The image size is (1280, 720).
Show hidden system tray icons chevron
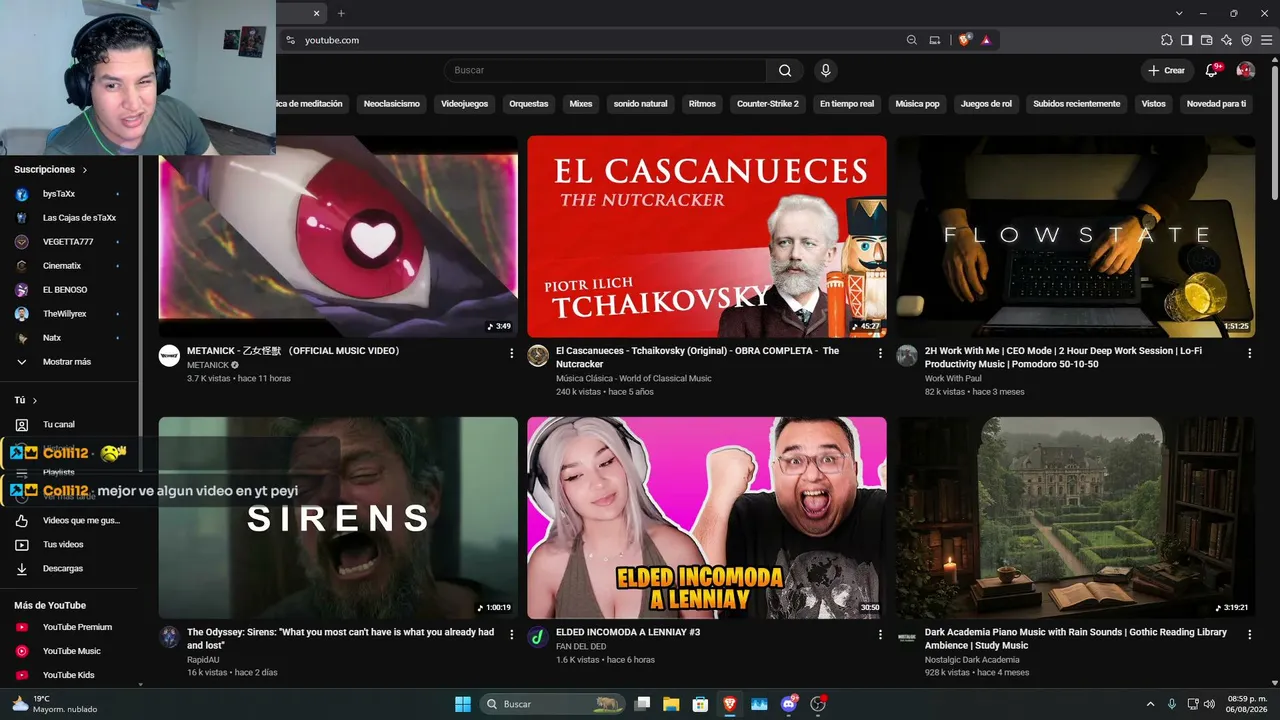click(x=1150, y=704)
